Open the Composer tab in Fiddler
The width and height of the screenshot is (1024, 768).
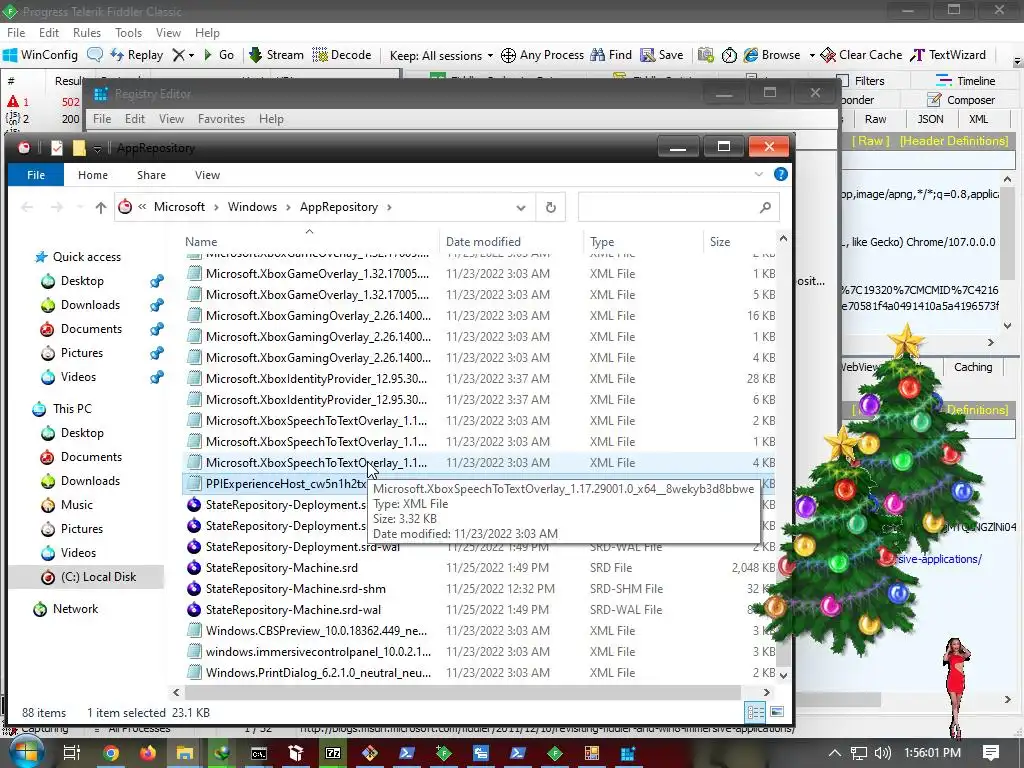[962, 100]
